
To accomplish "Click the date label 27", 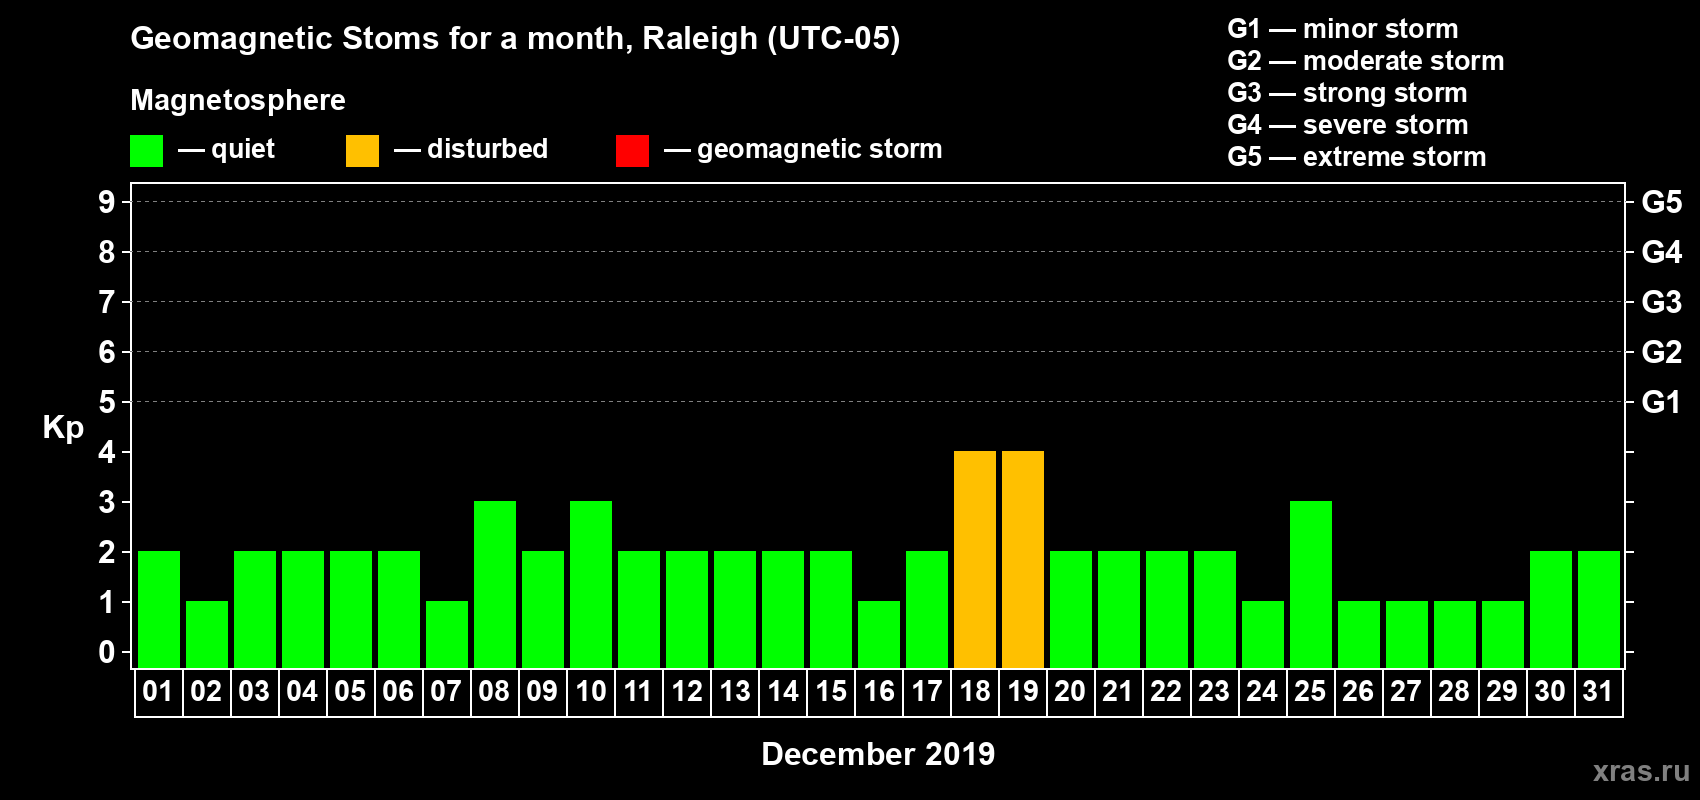I will [x=1406, y=692].
